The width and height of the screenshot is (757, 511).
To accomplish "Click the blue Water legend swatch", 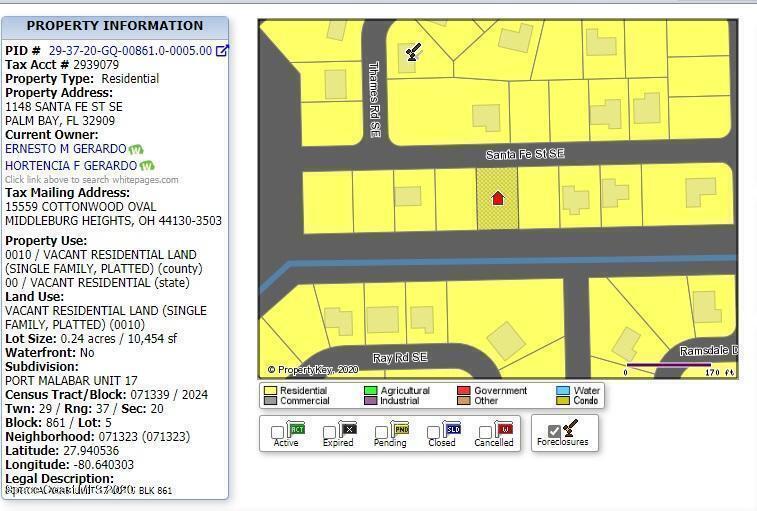I will [563, 391].
